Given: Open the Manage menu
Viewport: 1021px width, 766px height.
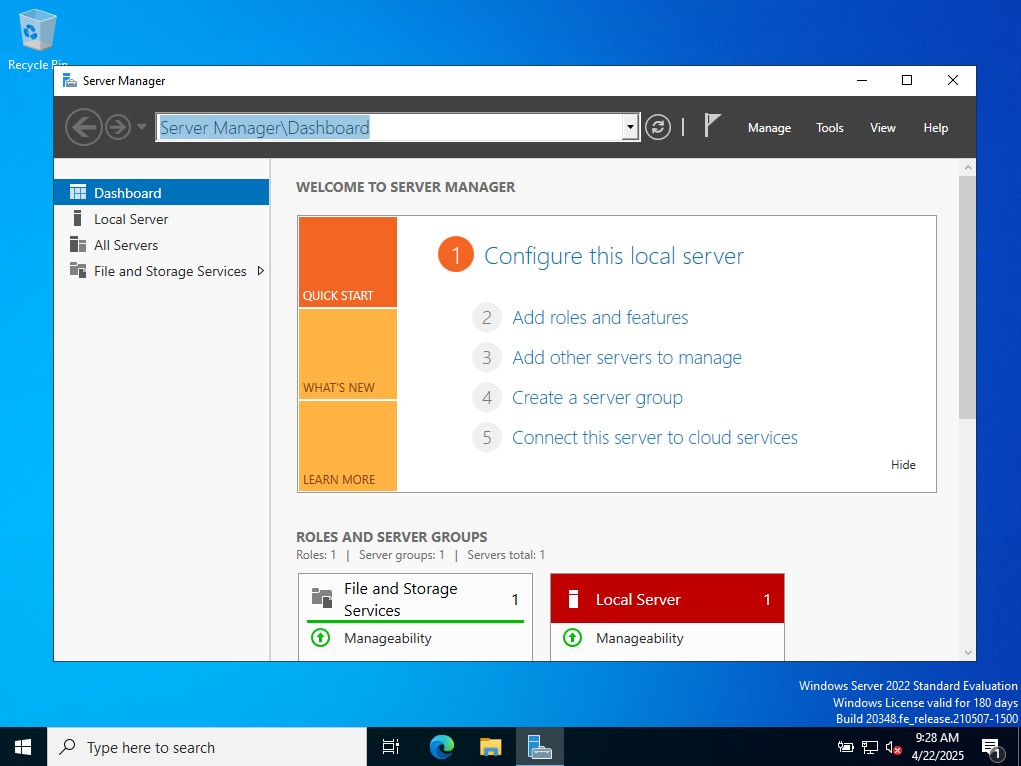Looking at the screenshot, I should (769, 128).
